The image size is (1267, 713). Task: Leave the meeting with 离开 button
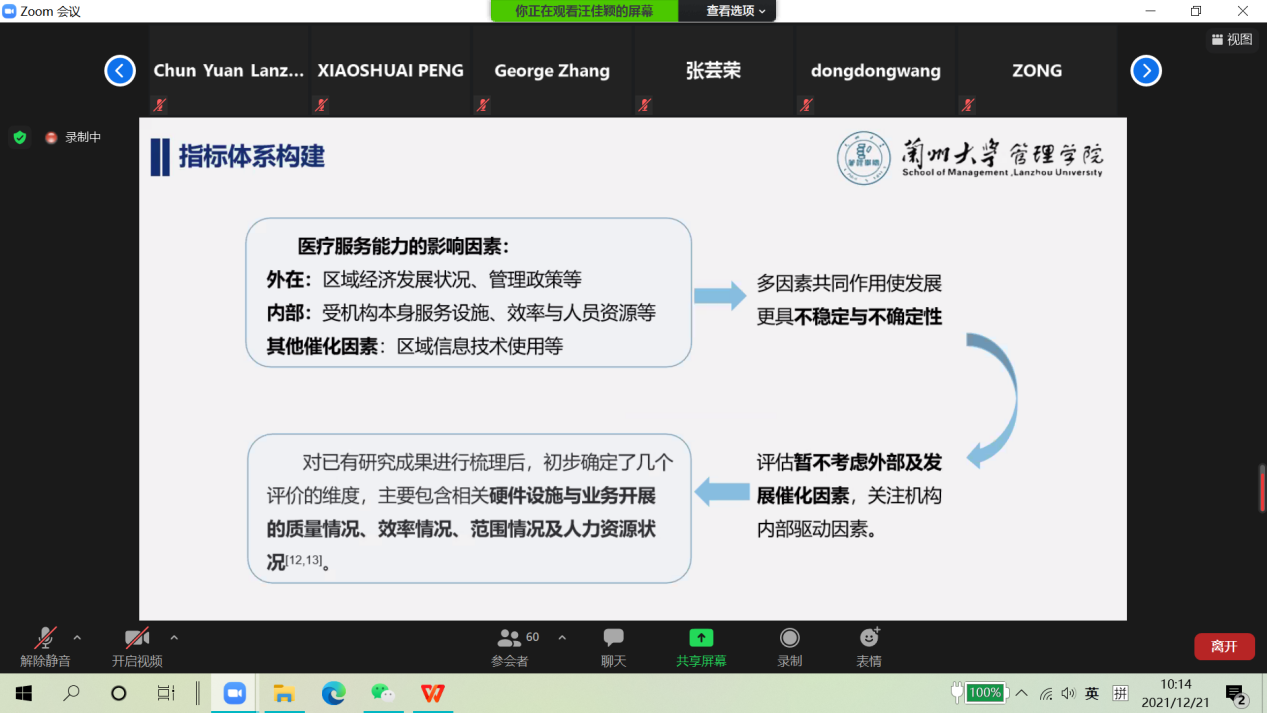coord(1224,646)
